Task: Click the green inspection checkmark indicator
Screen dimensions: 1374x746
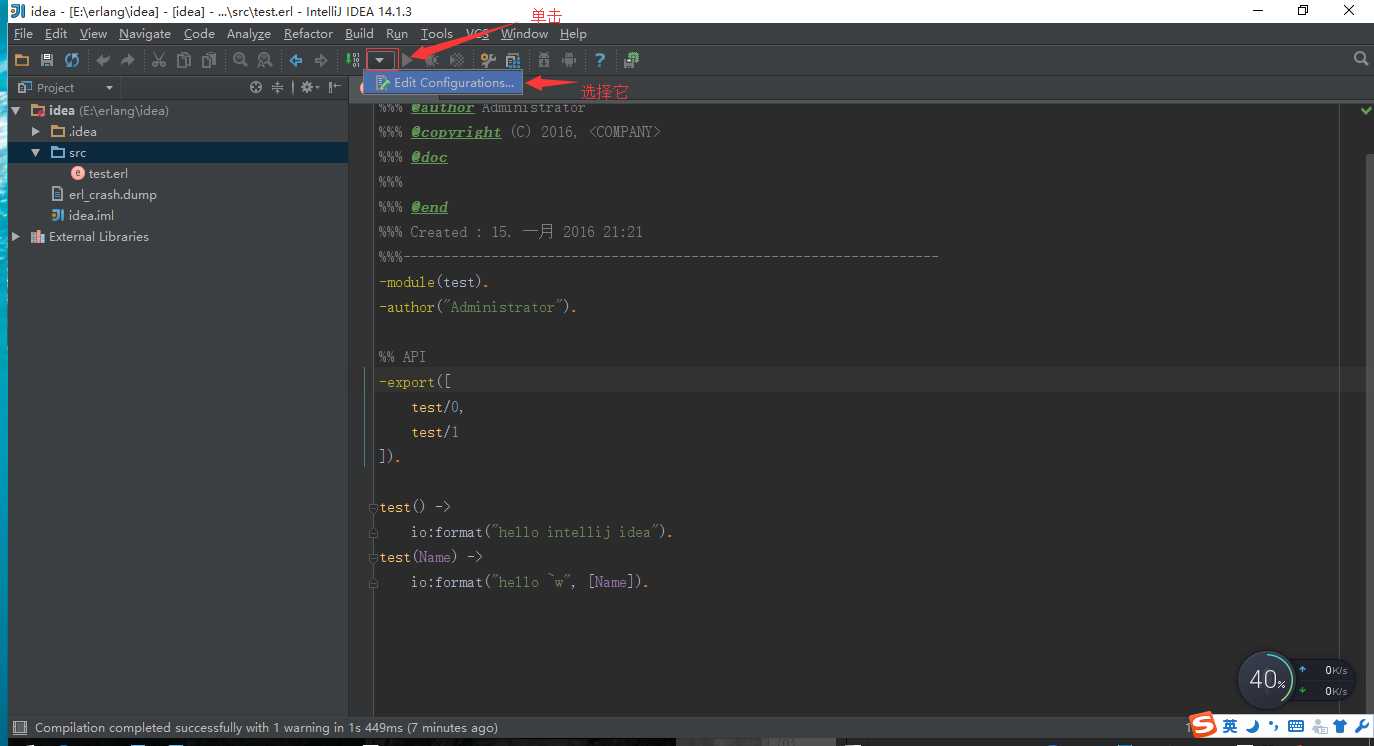Action: (1366, 109)
